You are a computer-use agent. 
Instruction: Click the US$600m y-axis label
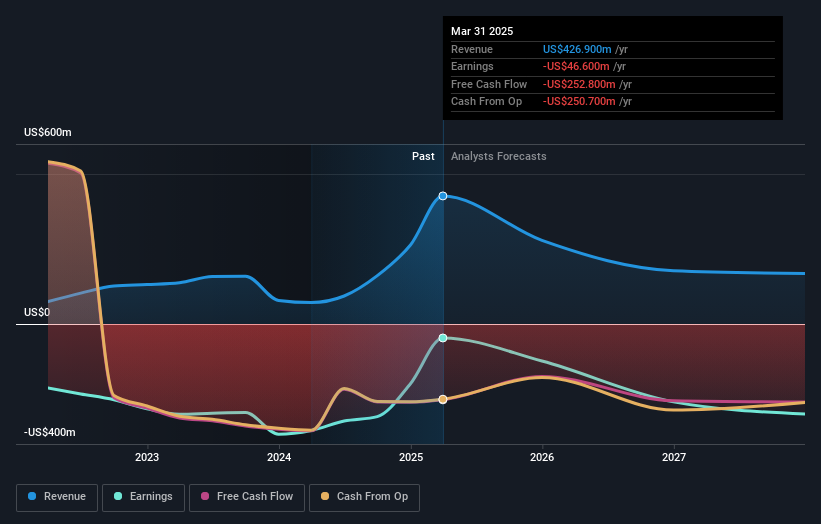tap(48, 132)
